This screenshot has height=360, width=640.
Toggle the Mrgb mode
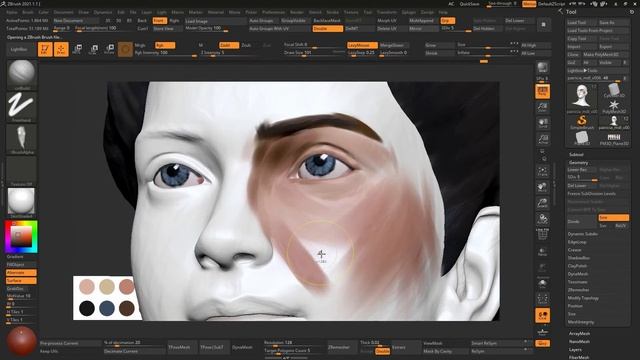[140, 45]
